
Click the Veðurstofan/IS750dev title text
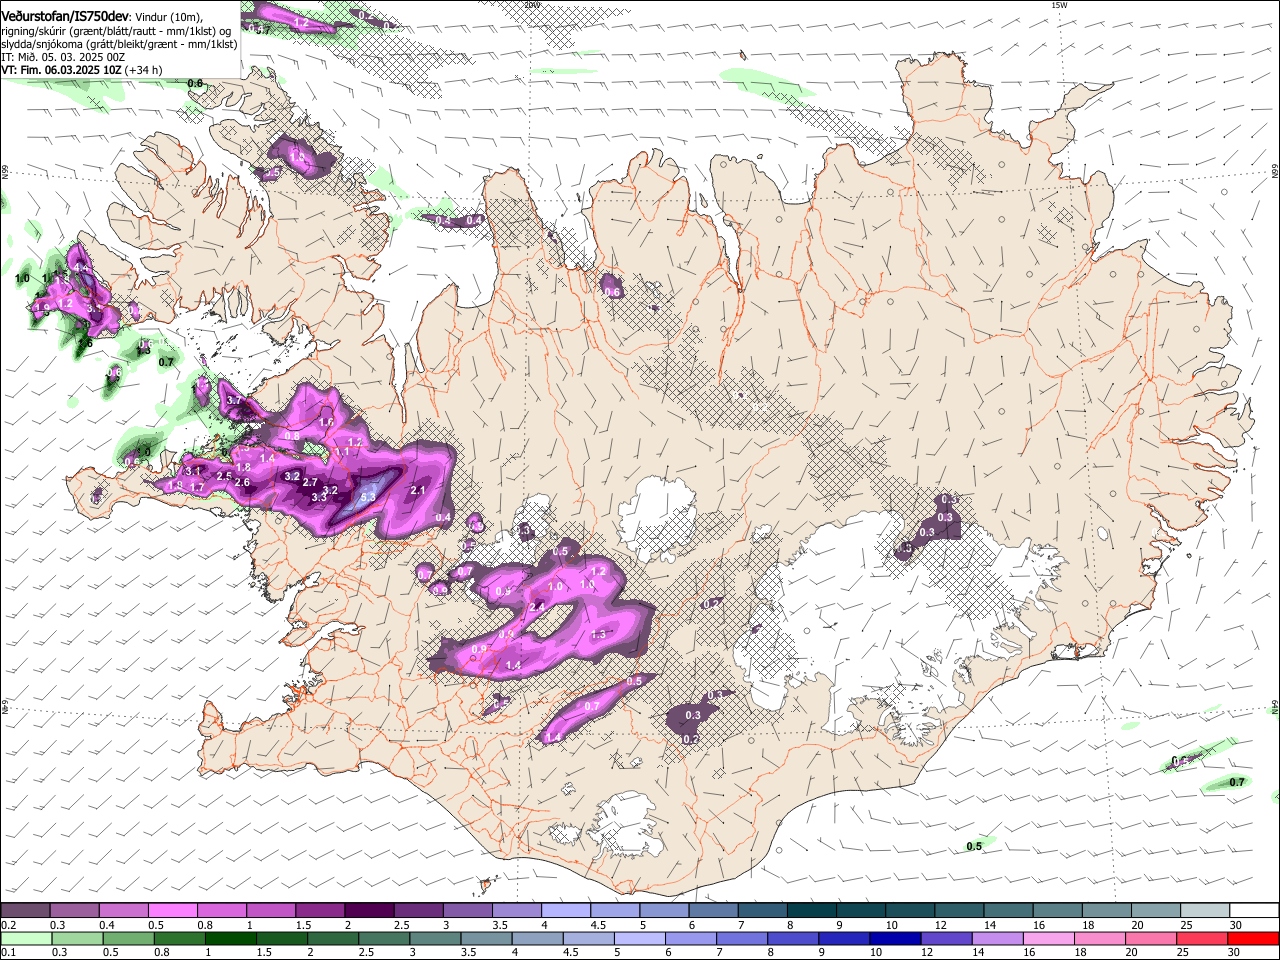coord(65,16)
